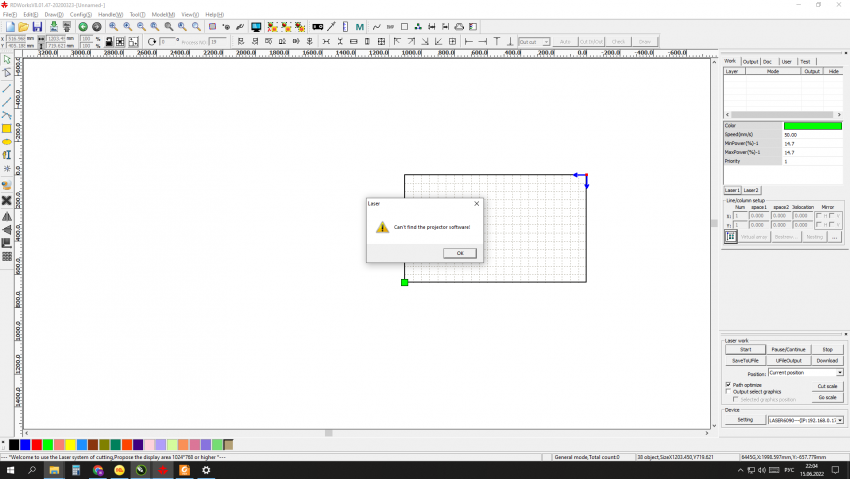Open the Out cut dropdown in toolbar

(544, 42)
